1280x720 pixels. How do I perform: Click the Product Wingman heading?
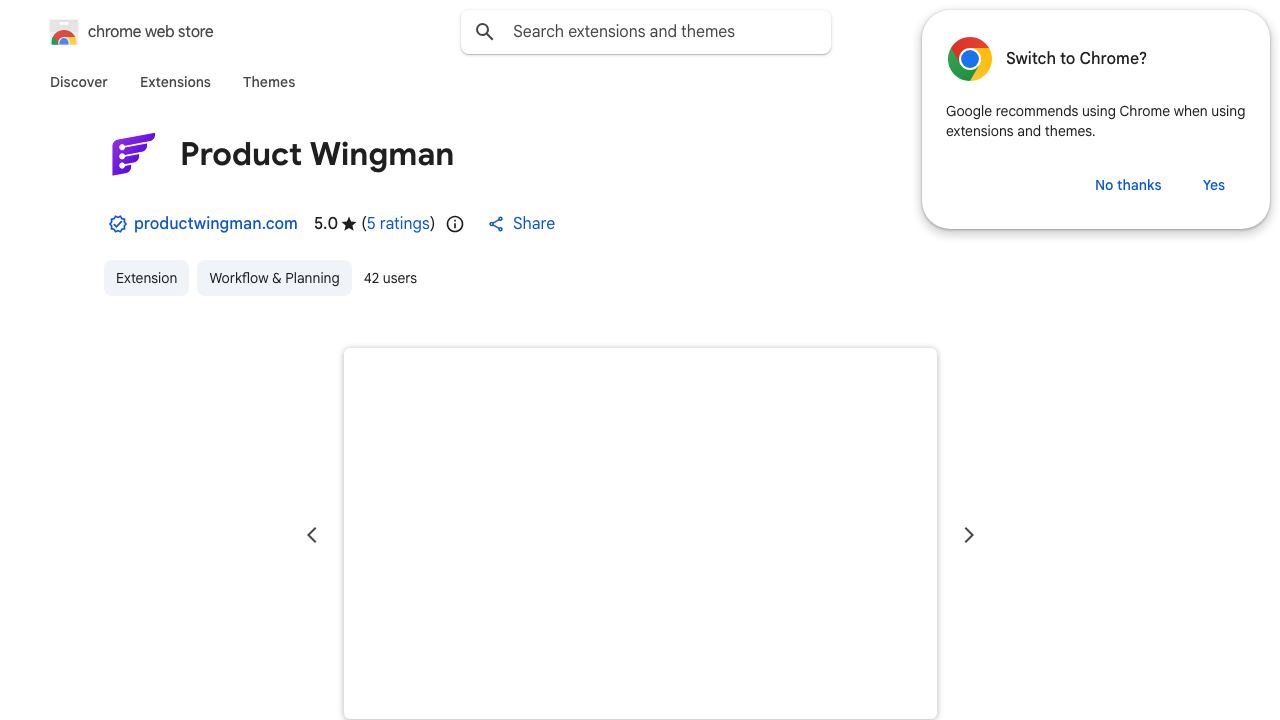[x=317, y=154]
